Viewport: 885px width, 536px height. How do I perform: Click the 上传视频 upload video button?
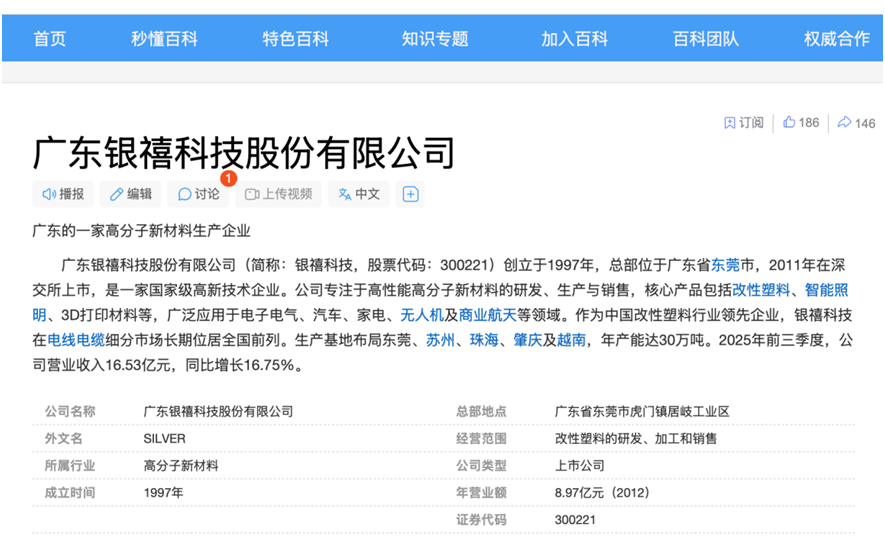click(278, 194)
